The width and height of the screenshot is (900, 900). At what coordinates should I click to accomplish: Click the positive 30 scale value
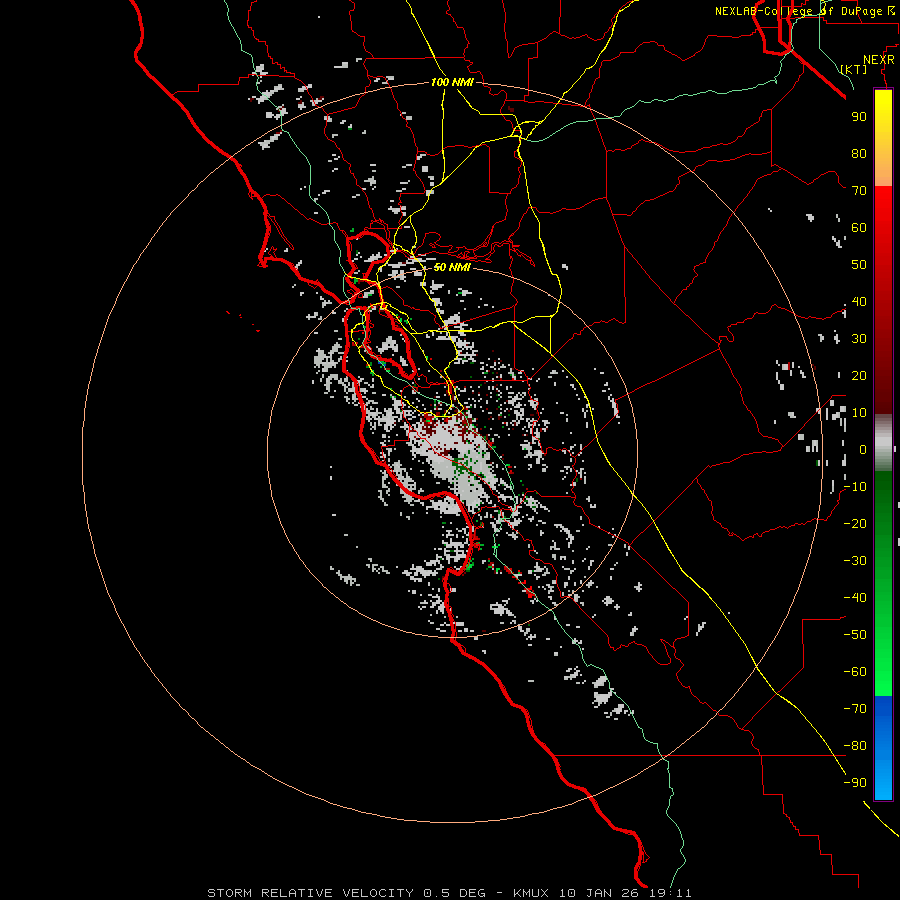[859, 339]
